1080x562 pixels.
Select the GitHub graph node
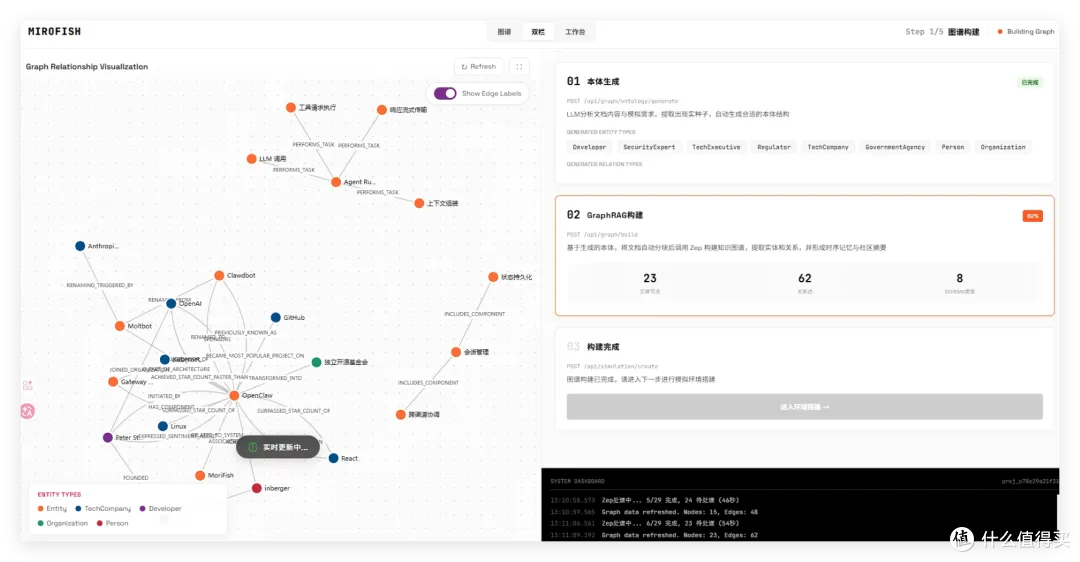(x=276, y=318)
